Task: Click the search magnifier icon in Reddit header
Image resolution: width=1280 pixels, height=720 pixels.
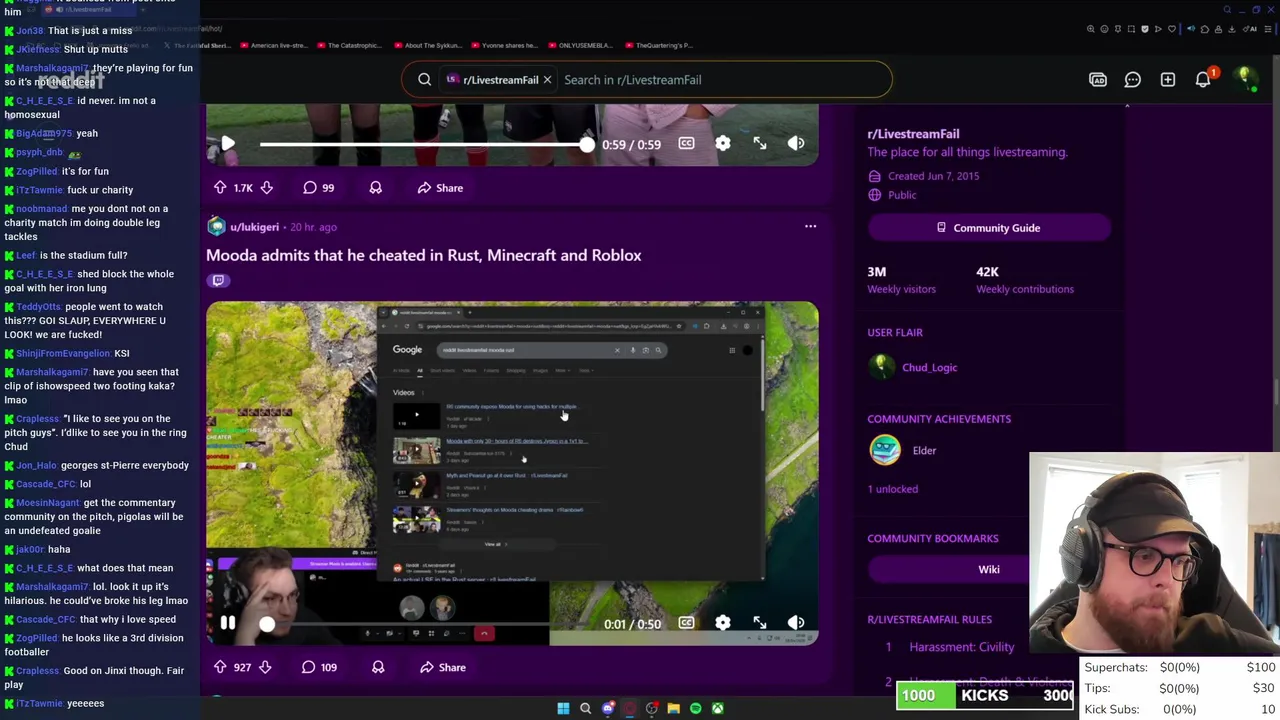Action: [425, 80]
